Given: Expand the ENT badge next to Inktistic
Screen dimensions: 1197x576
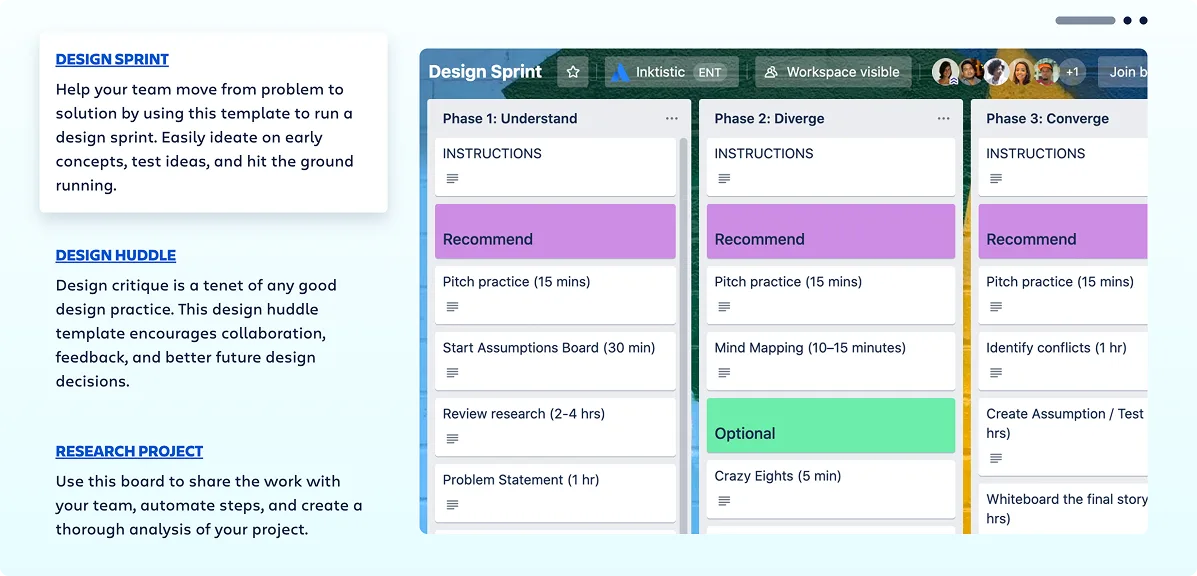Looking at the screenshot, I should pos(710,71).
